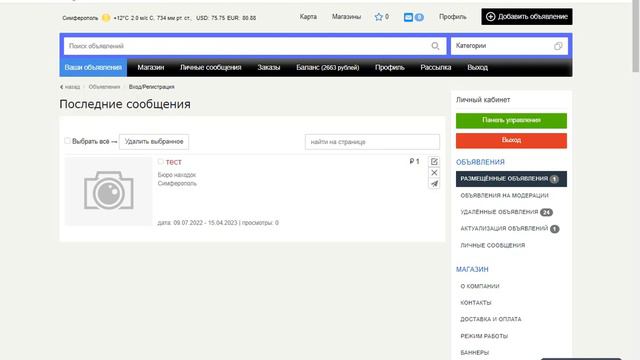Open Объявления на модерации

tap(504, 196)
